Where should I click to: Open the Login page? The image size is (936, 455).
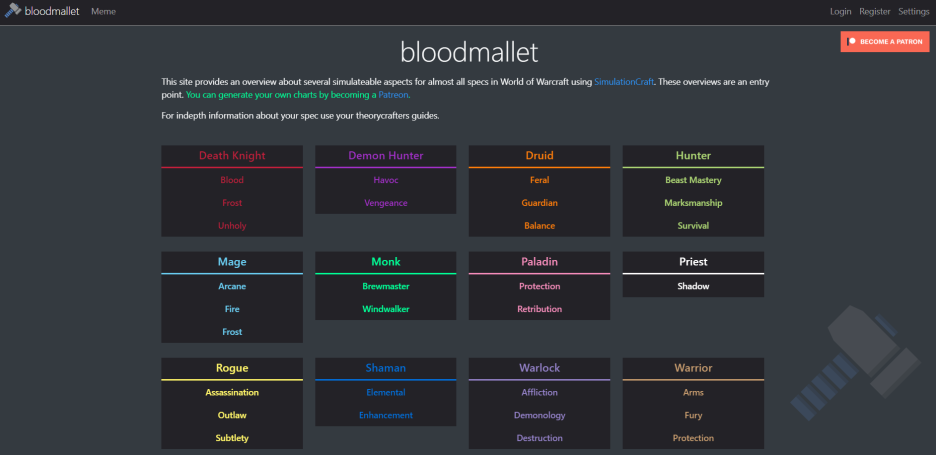pos(840,11)
